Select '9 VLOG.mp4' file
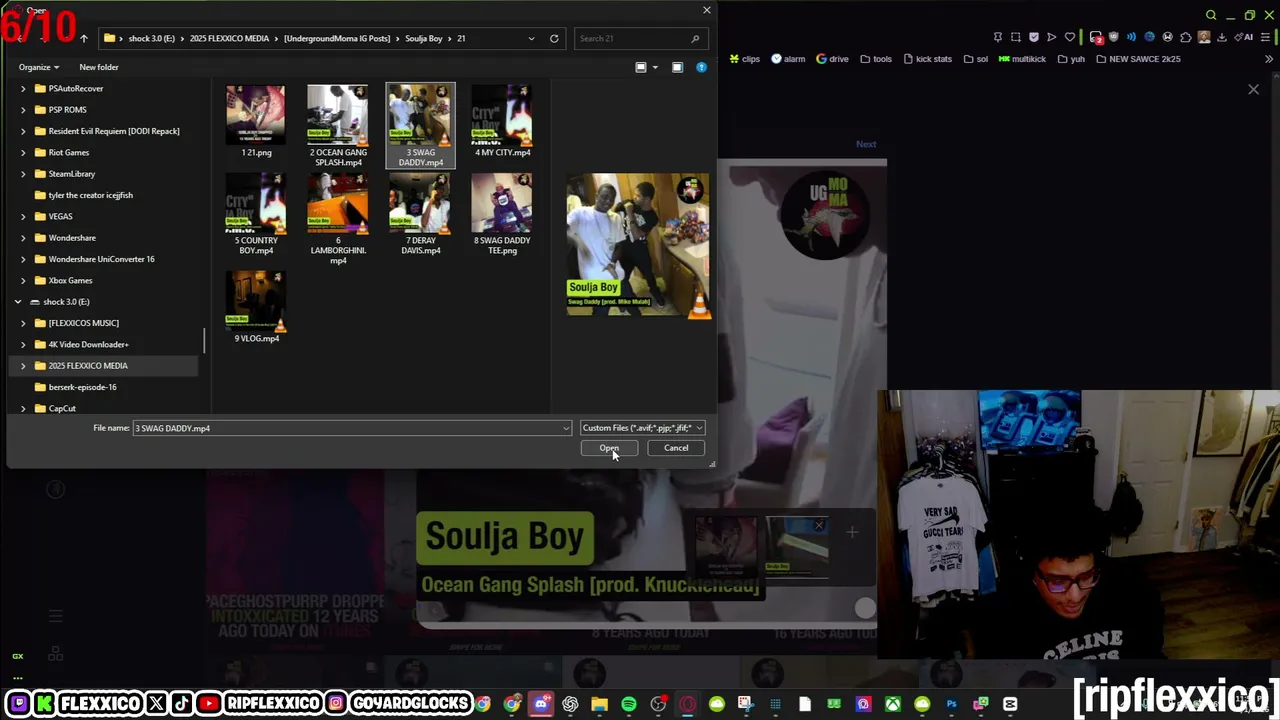This screenshot has width=1280, height=720. (256, 307)
